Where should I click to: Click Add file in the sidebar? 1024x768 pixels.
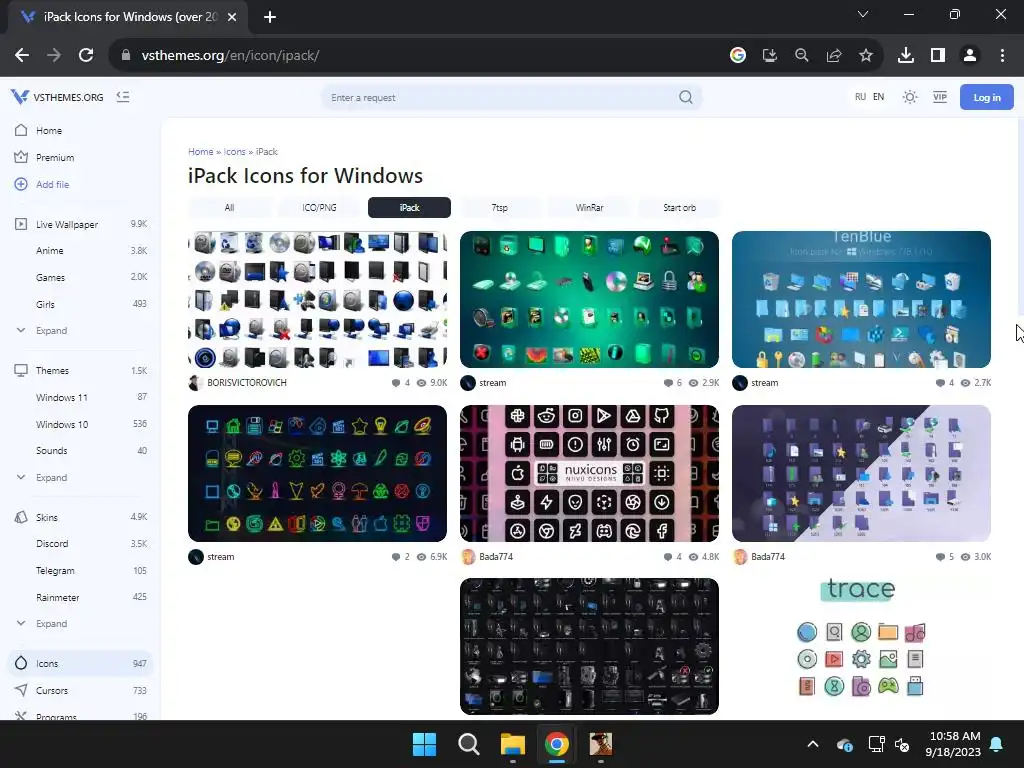(x=52, y=184)
